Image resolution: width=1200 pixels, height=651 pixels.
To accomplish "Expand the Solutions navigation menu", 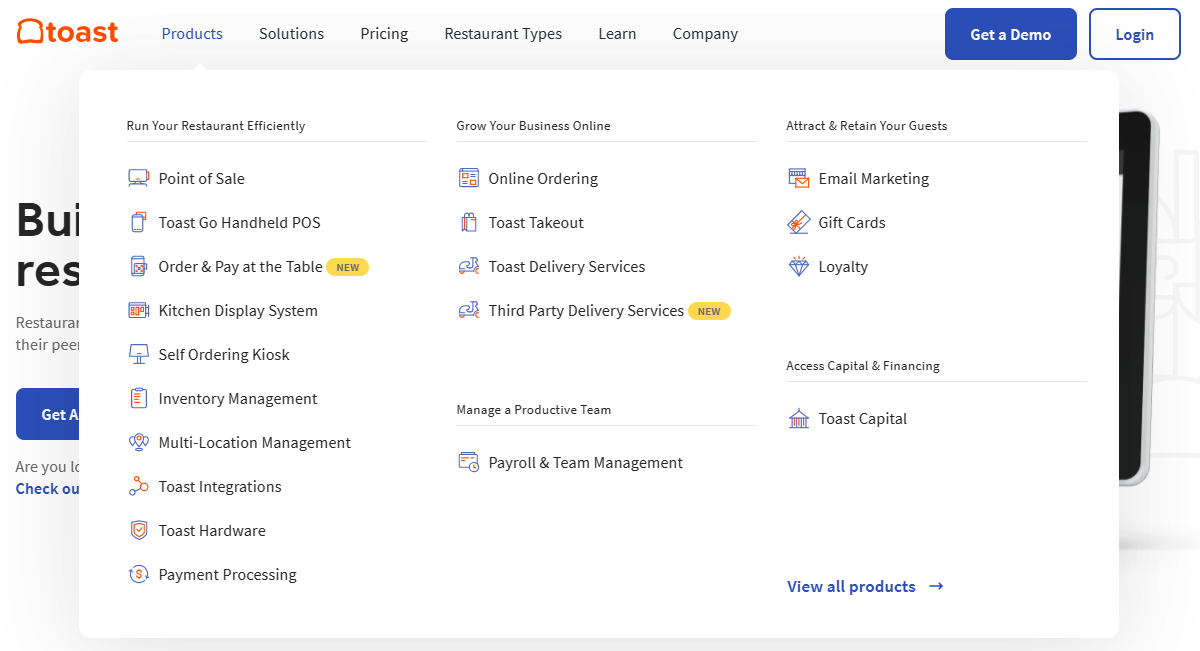I will pos(291,34).
